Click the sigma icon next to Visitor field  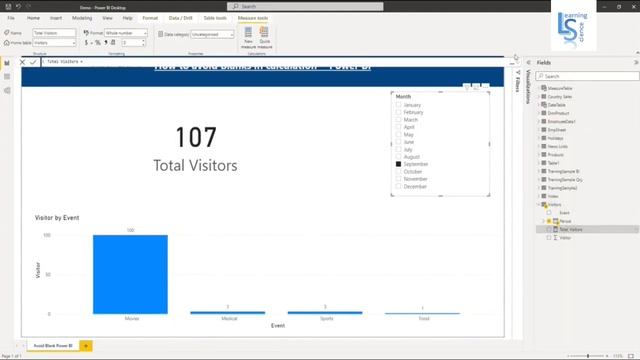point(556,238)
